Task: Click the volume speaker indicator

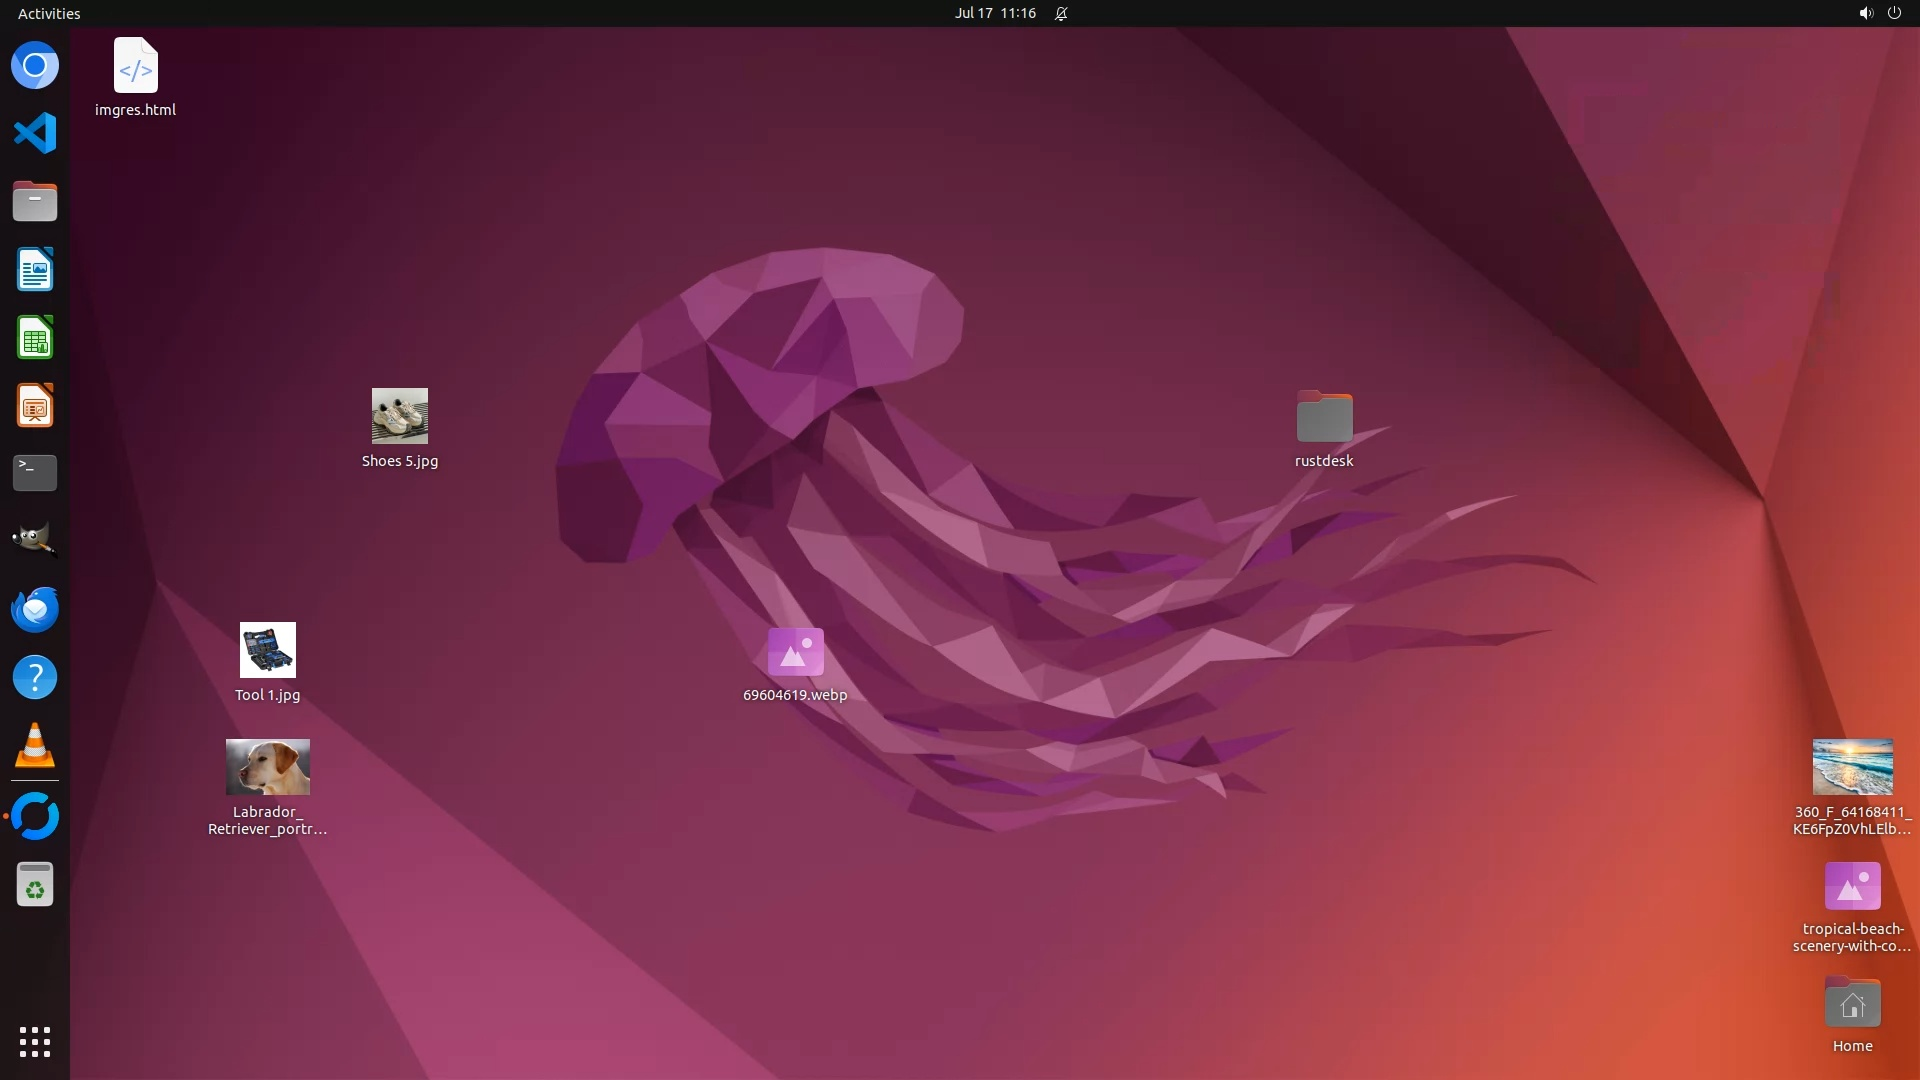Action: pos(1865,13)
